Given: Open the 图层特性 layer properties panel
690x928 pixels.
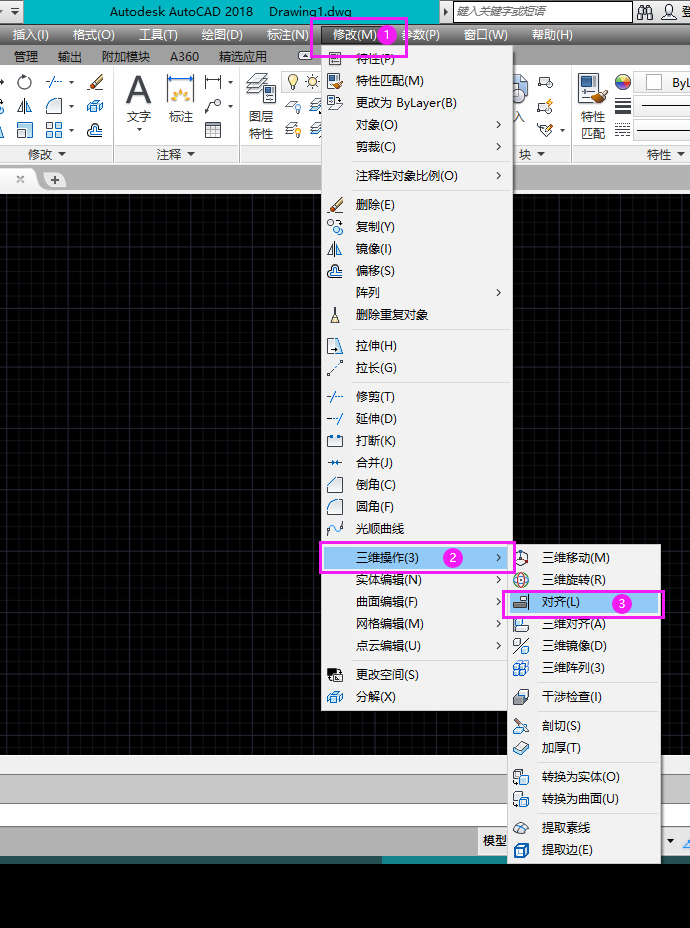Looking at the screenshot, I should [261, 107].
